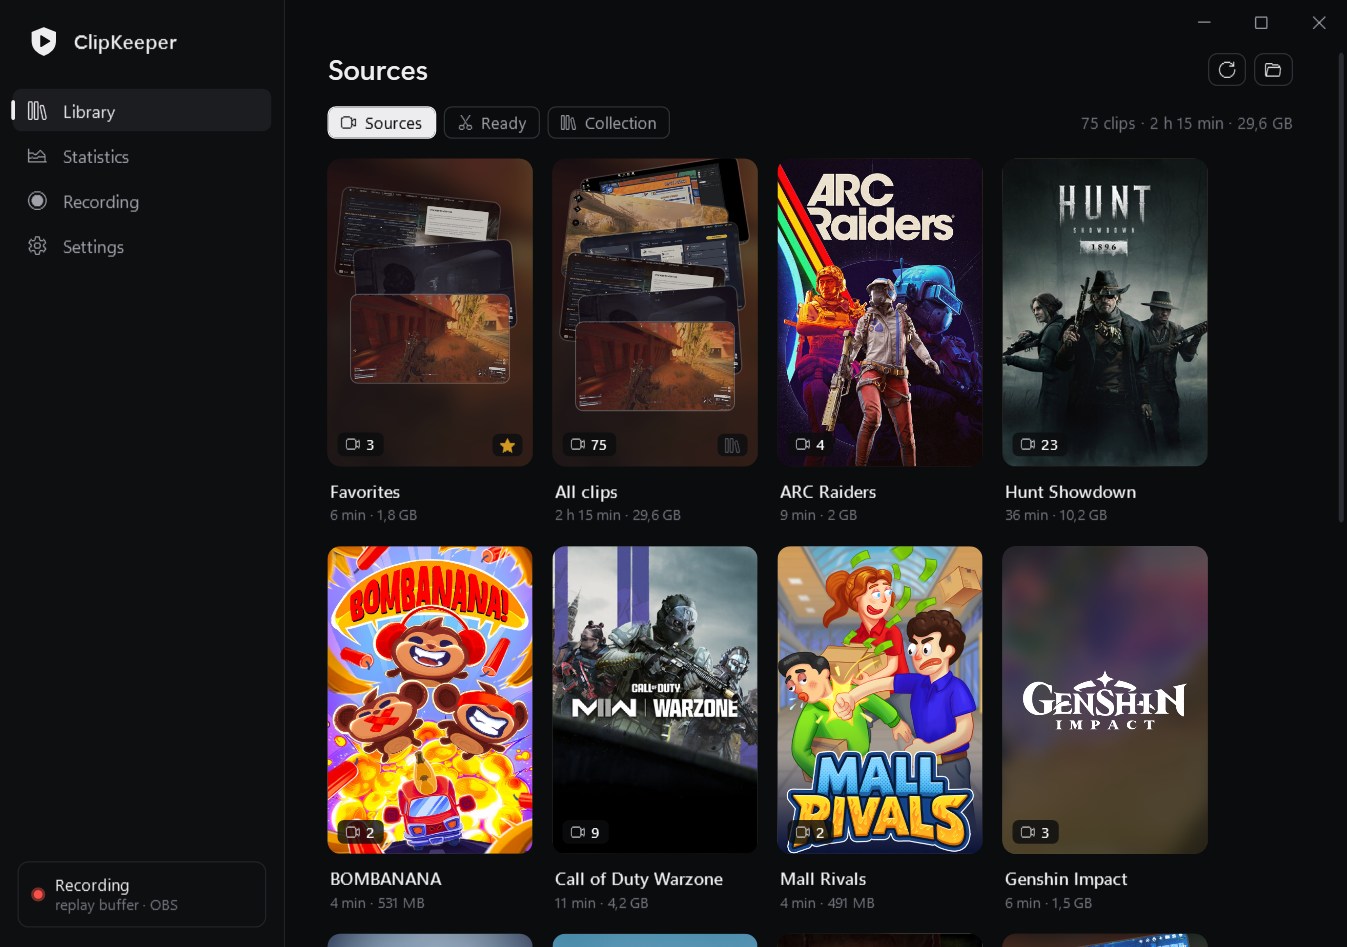Click the ClipKeeper shield logo icon
Viewport: 1347px width, 947px height.
[43, 41]
